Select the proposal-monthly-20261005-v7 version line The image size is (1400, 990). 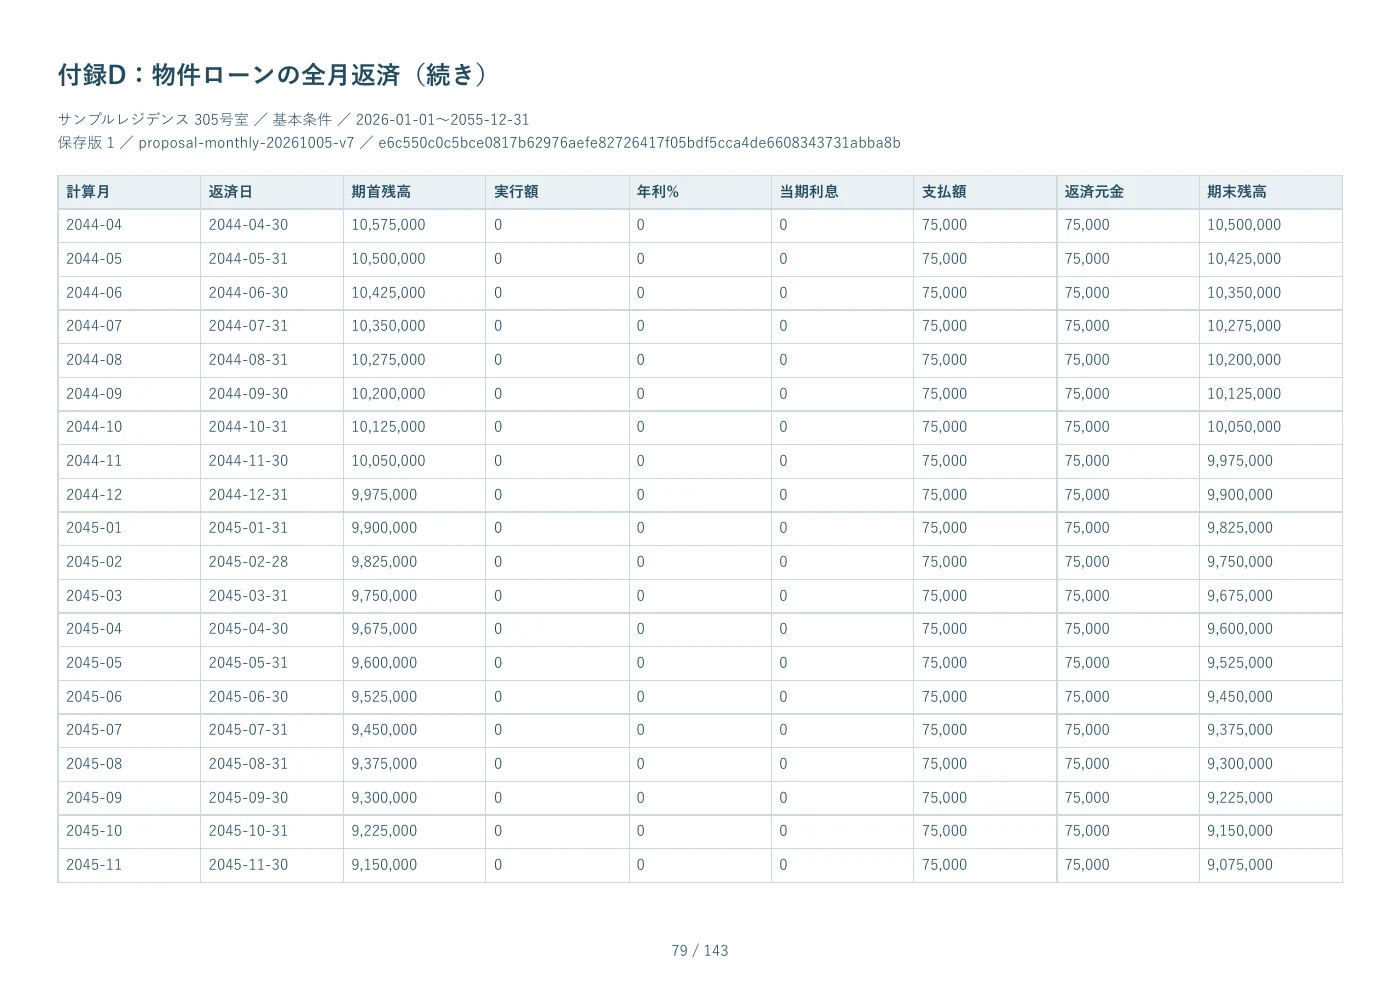click(479, 143)
